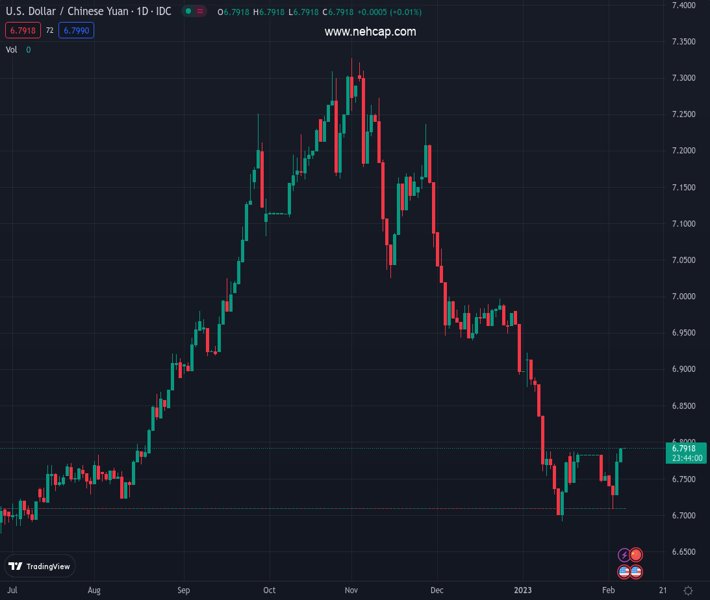Click the 7.2500 price scale label
The width and height of the screenshot is (710, 600).
pyautogui.click(x=684, y=114)
